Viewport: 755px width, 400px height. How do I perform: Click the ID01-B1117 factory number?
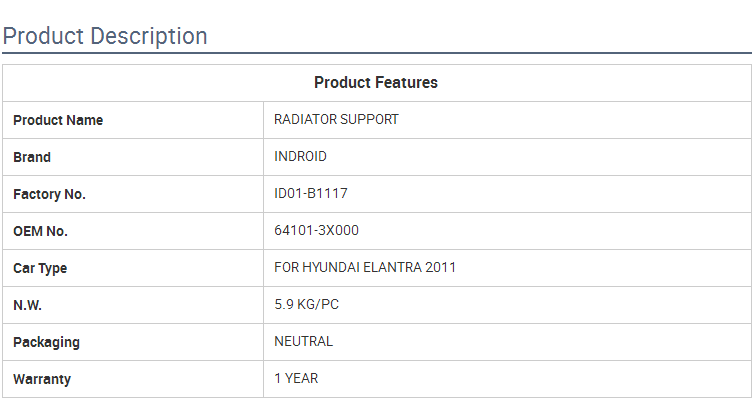311,193
